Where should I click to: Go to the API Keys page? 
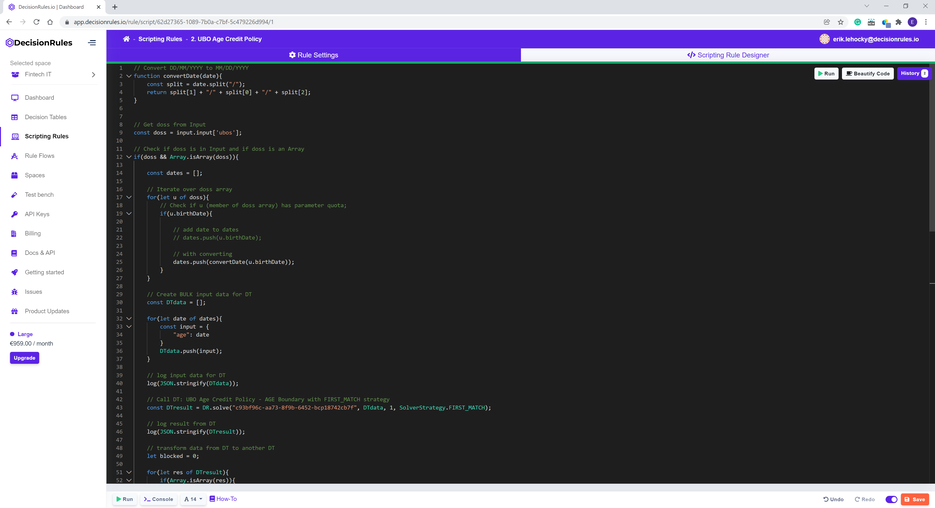[x=36, y=214]
